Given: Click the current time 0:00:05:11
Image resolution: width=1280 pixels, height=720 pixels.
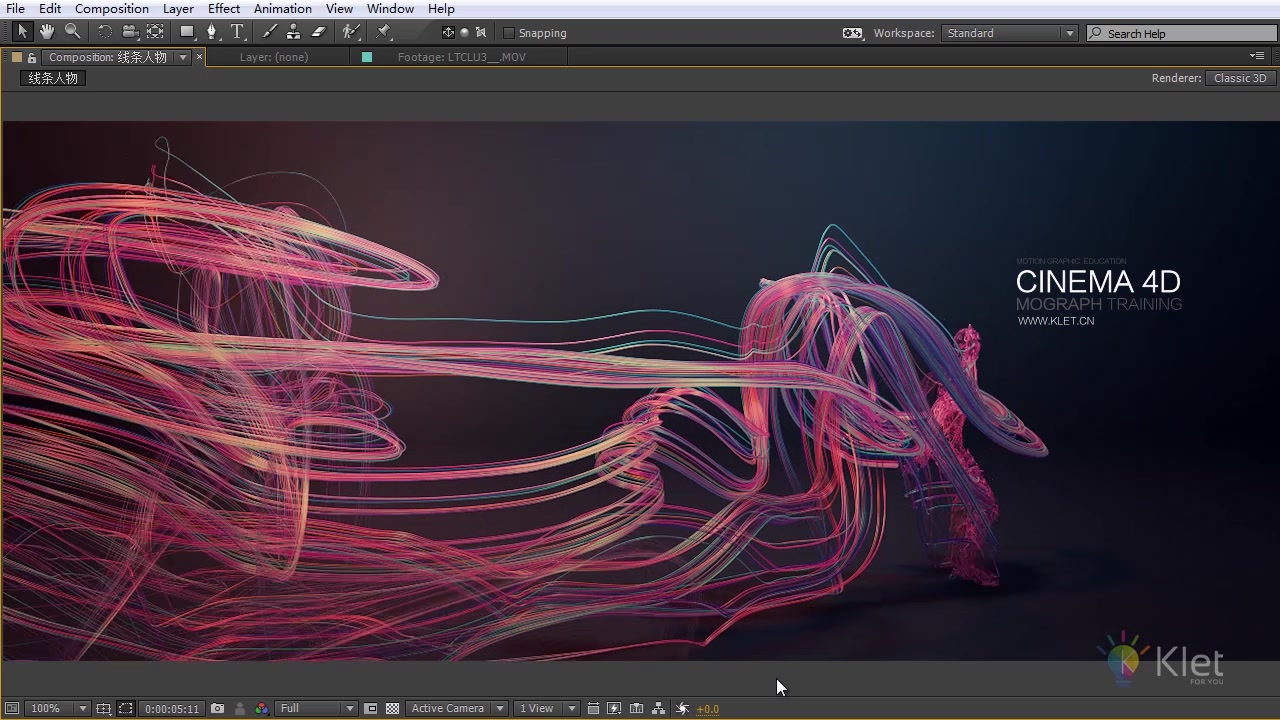Looking at the screenshot, I should click(x=172, y=709).
